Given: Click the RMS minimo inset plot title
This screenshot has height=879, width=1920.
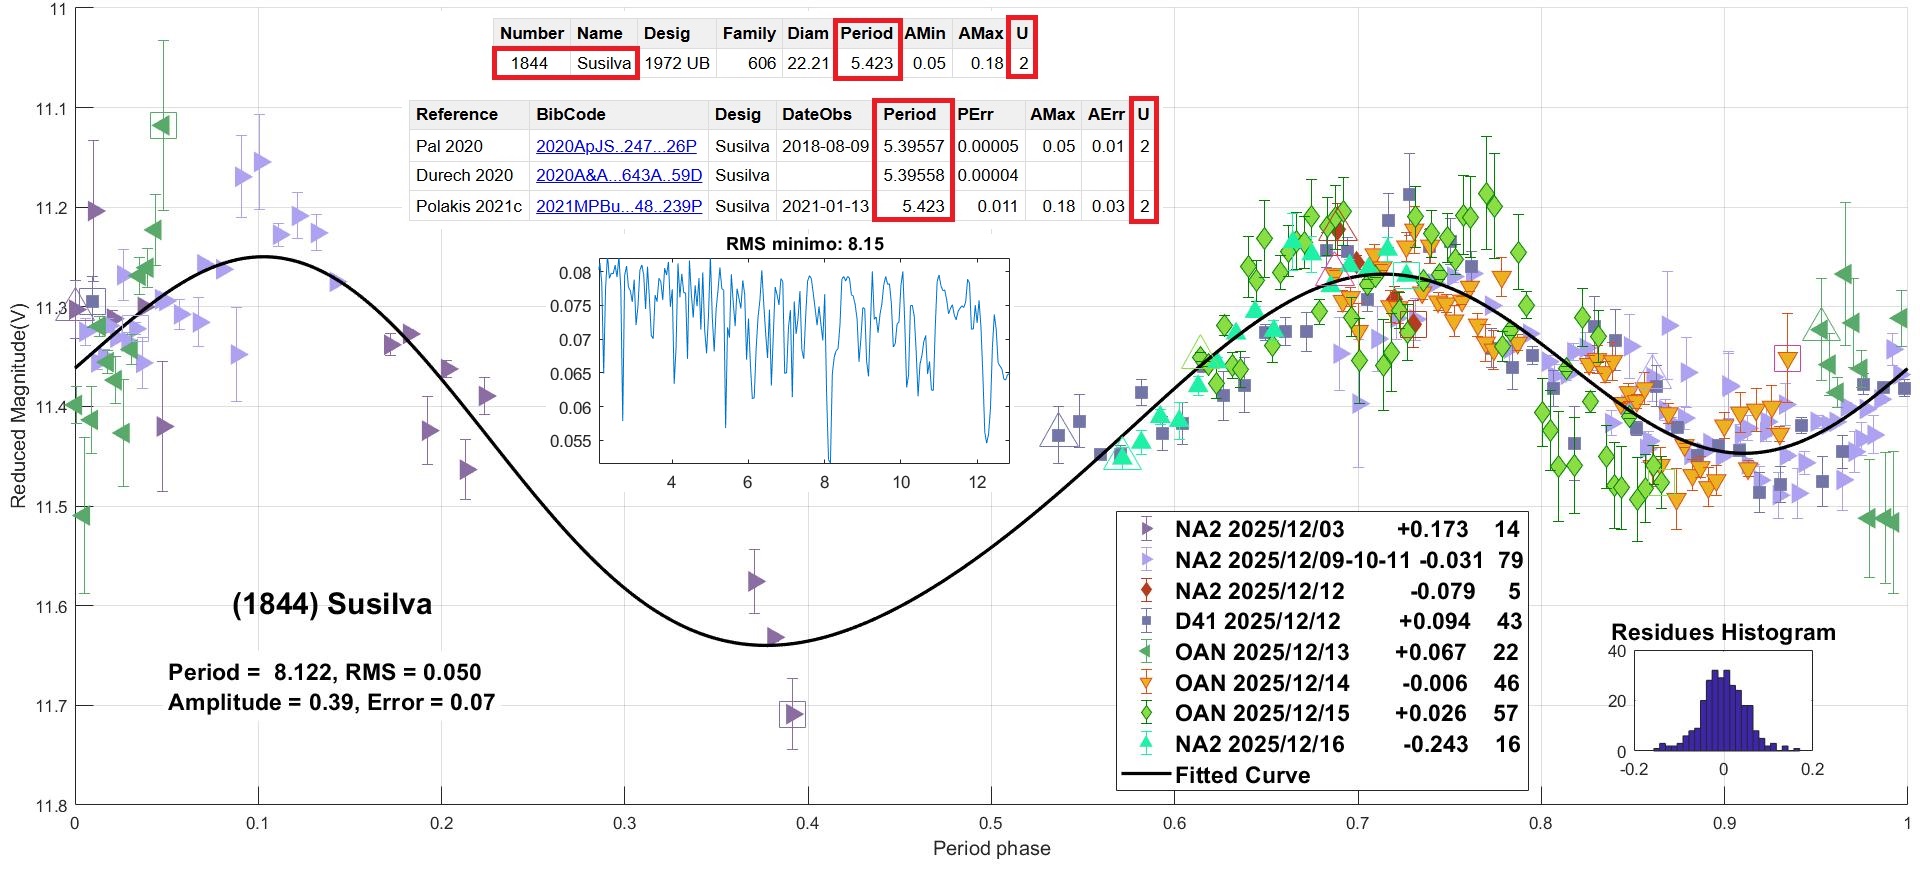Looking at the screenshot, I should (x=804, y=244).
